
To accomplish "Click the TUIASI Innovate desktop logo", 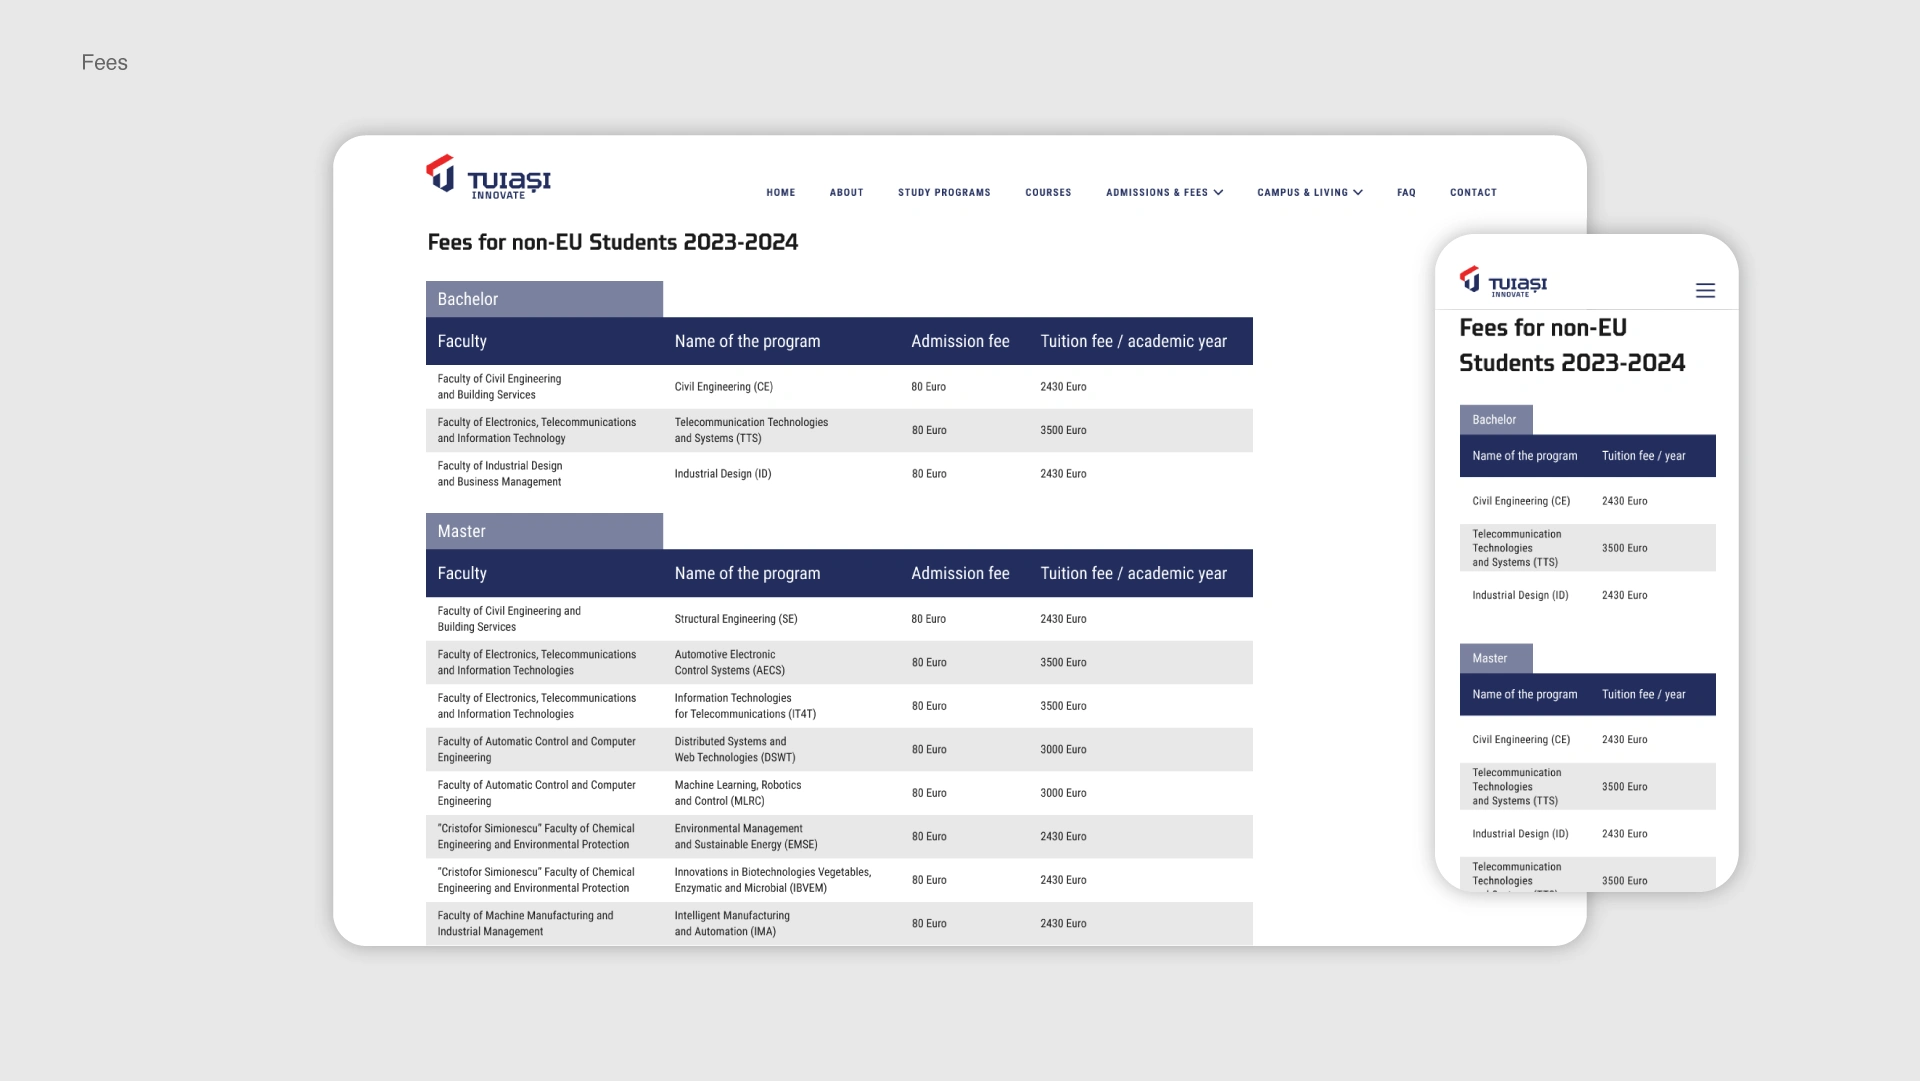I will [488, 177].
